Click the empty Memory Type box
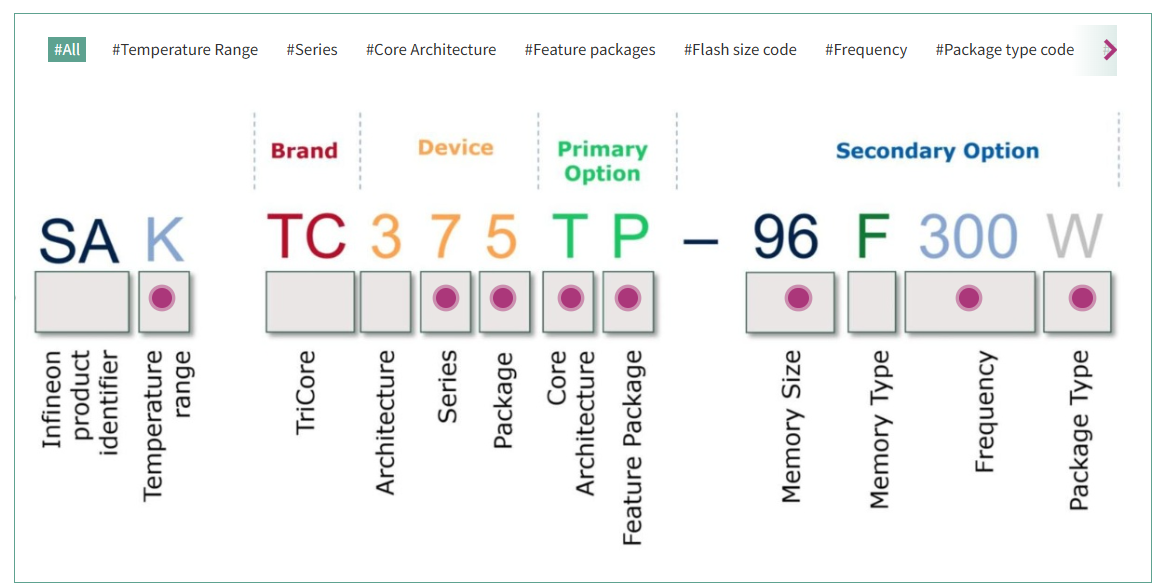This screenshot has height=587, width=1155. tap(872, 301)
